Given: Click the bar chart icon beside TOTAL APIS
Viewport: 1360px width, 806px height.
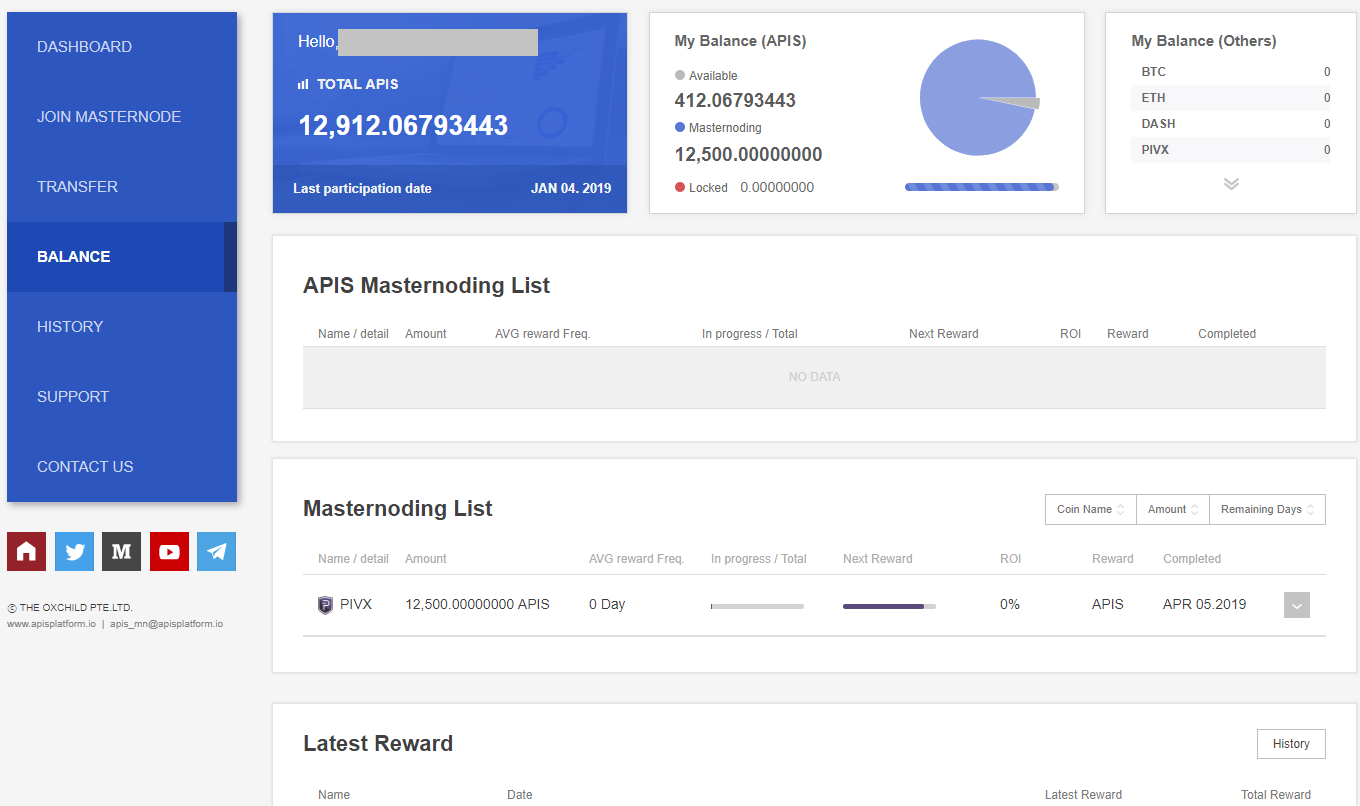Looking at the screenshot, I should tap(303, 85).
